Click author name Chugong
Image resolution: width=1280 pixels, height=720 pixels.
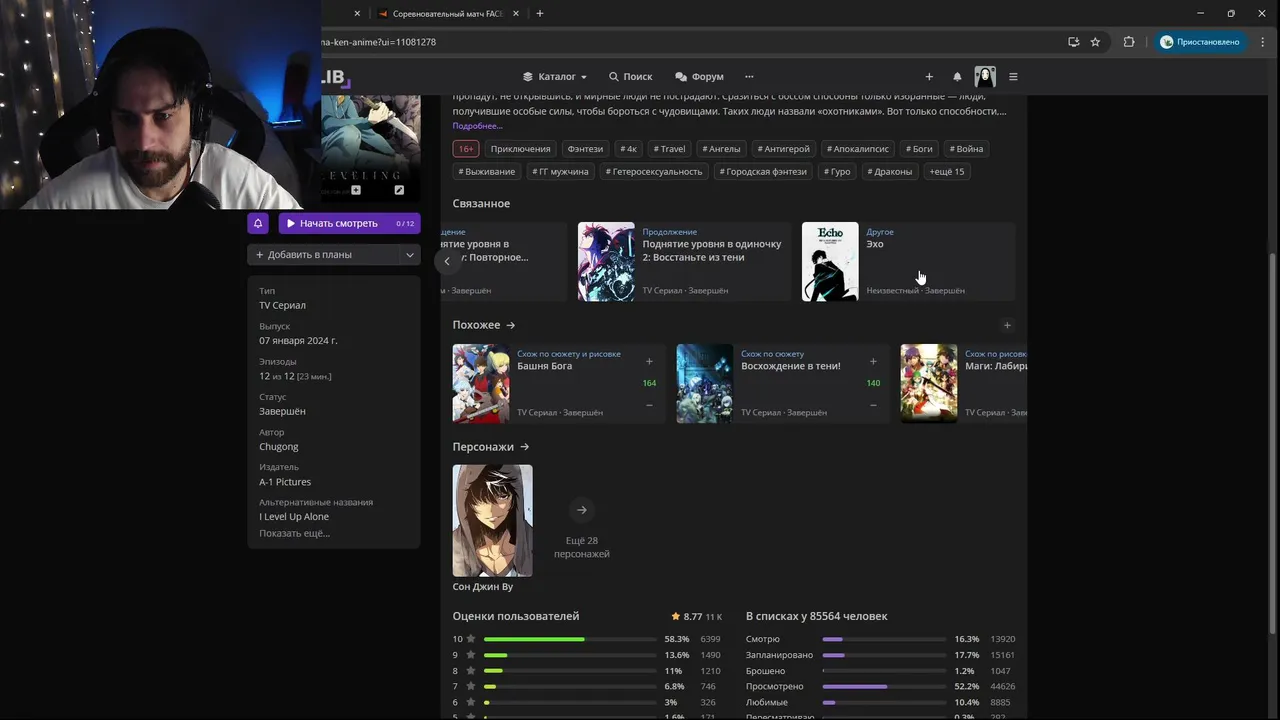tap(279, 447)
